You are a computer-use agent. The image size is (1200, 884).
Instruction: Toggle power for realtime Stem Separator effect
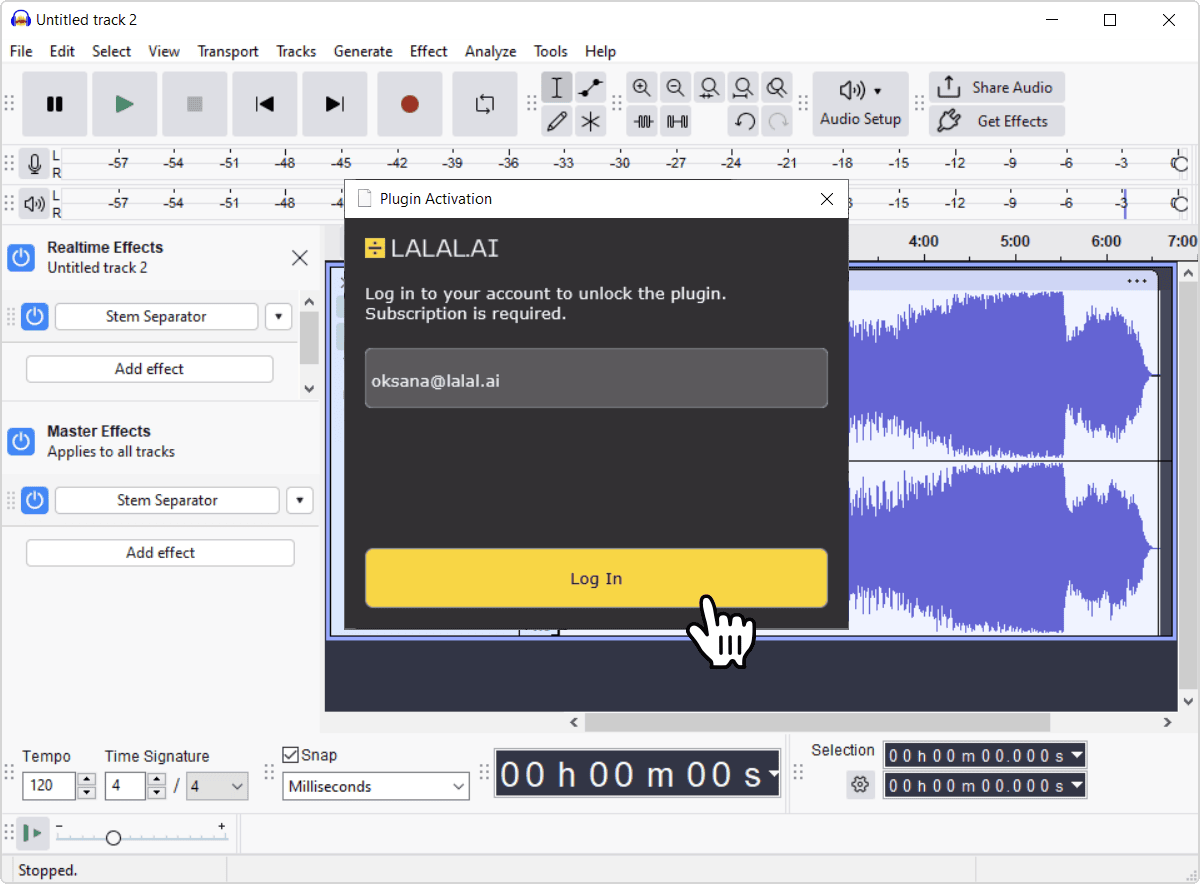(35, 317)
